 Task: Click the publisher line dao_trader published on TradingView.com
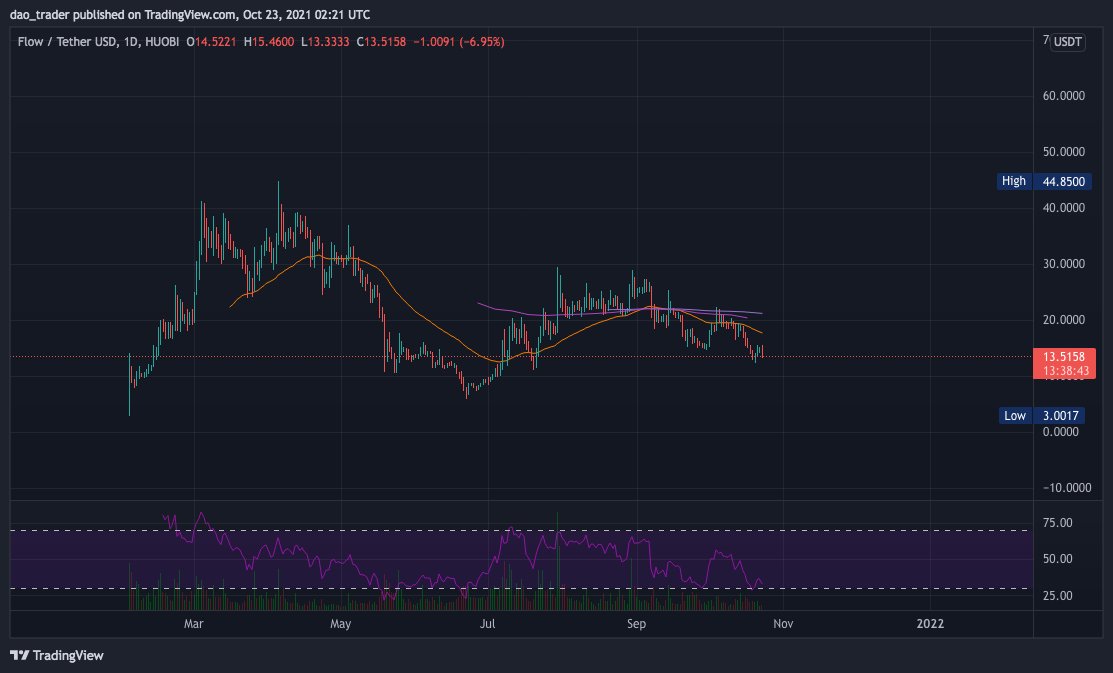(190, 15)
